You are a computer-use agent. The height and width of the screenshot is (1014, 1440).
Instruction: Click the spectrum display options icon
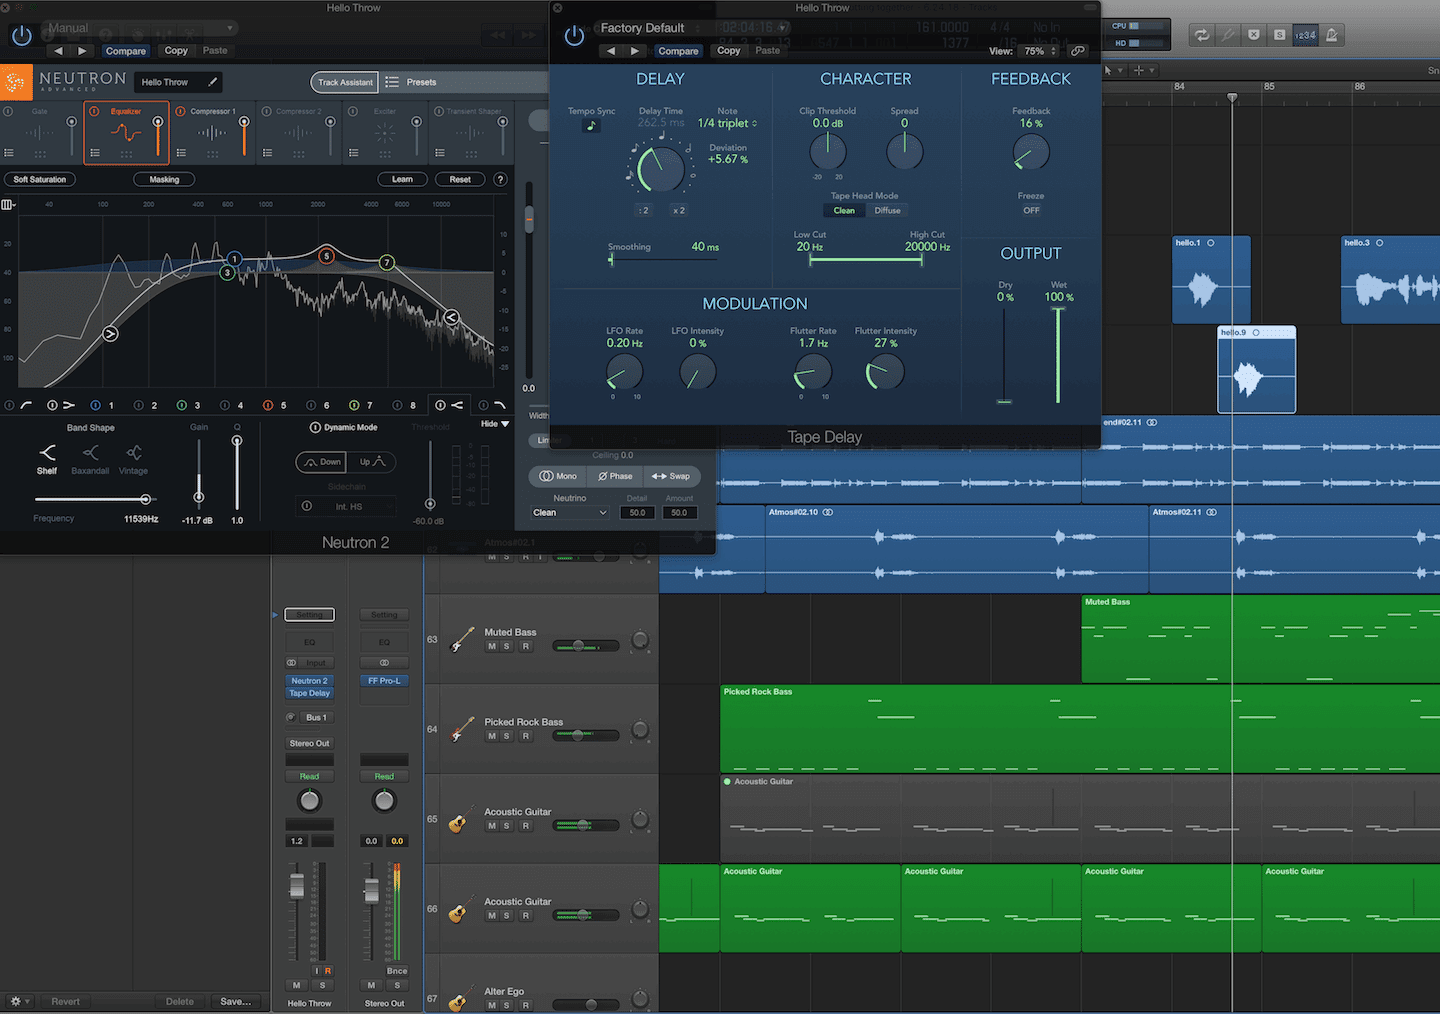[7, 204]
